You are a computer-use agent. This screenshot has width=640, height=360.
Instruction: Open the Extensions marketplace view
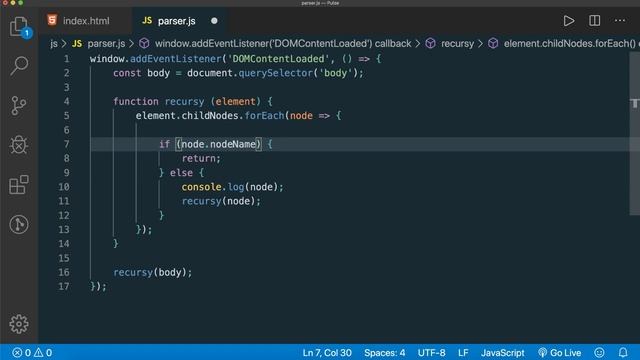[19, 184]
